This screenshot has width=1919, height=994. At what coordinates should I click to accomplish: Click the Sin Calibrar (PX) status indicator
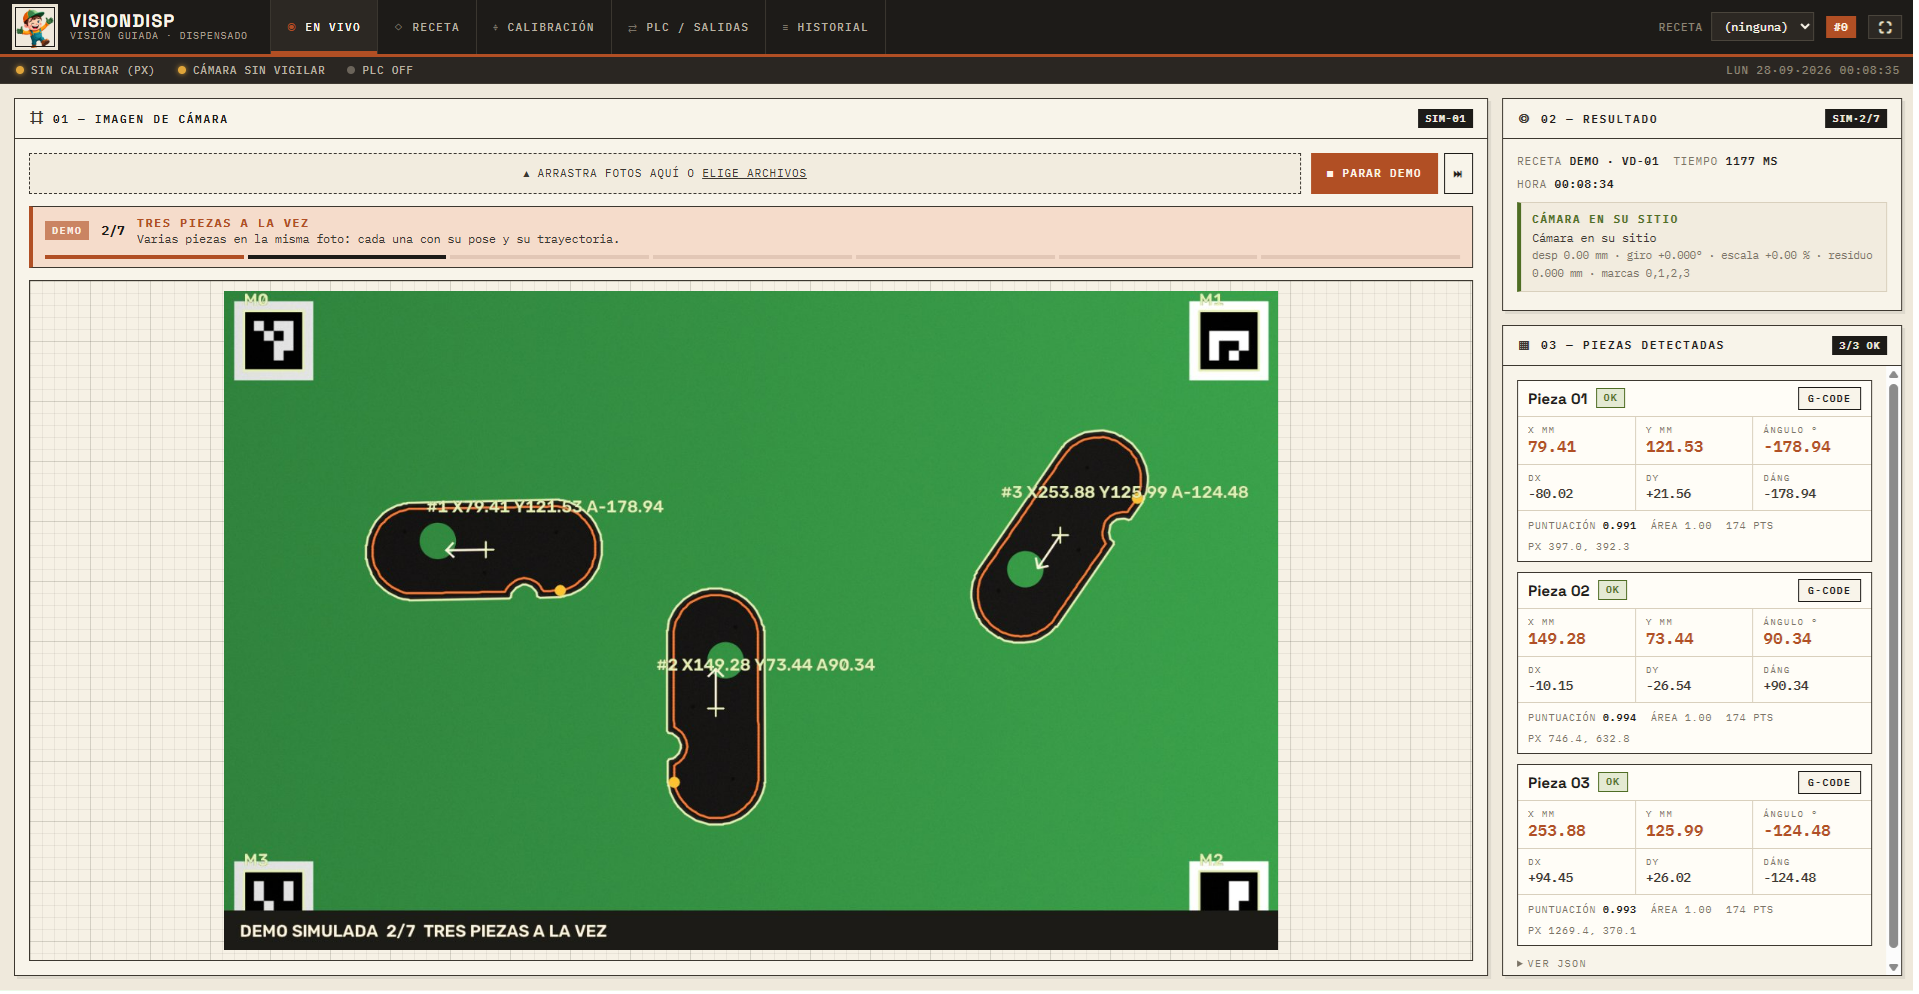(85, 70)
